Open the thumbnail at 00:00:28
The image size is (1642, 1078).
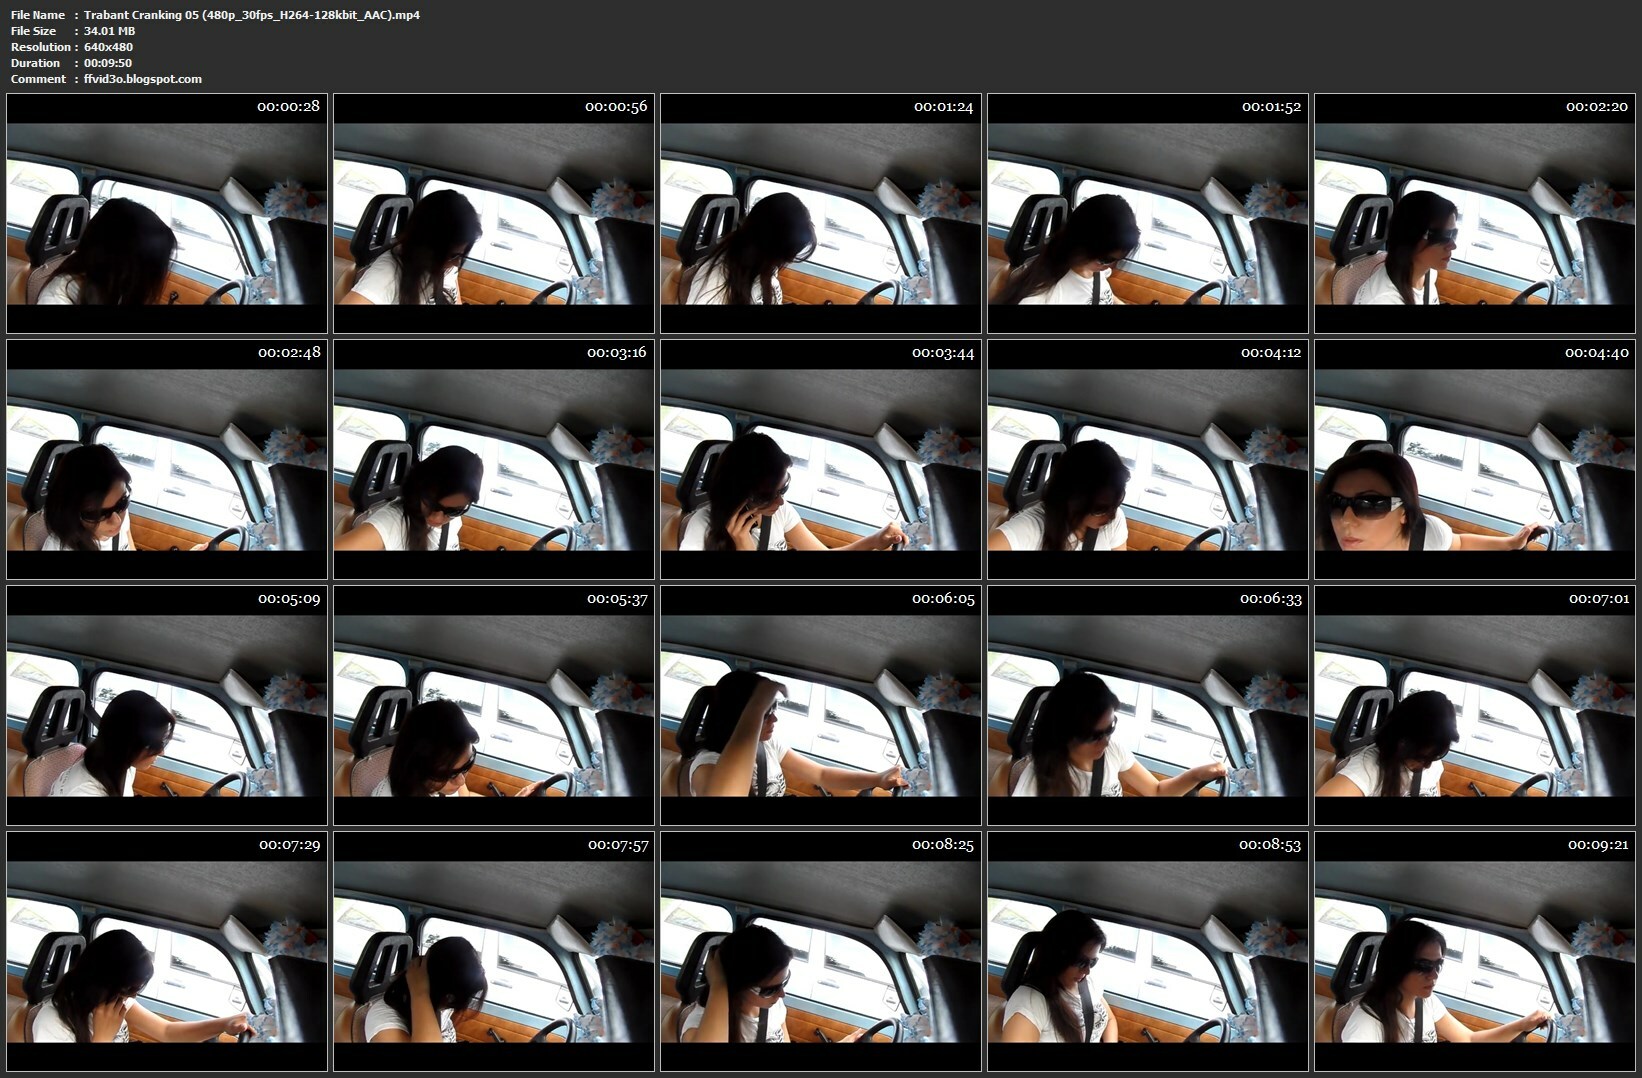(167, 213)
